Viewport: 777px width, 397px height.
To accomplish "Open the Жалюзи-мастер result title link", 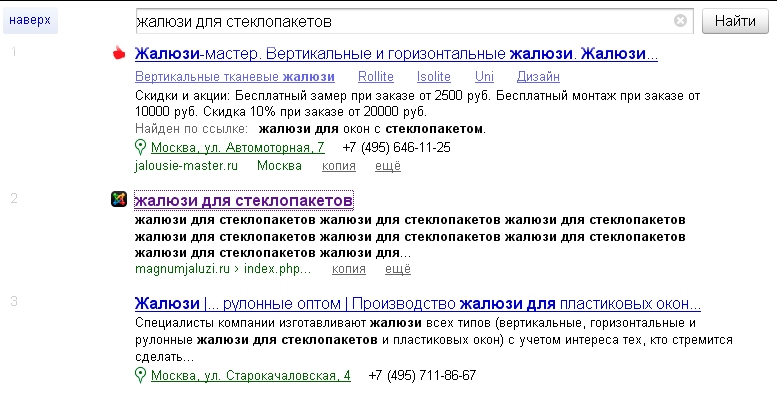I will (x=396, y=54).
